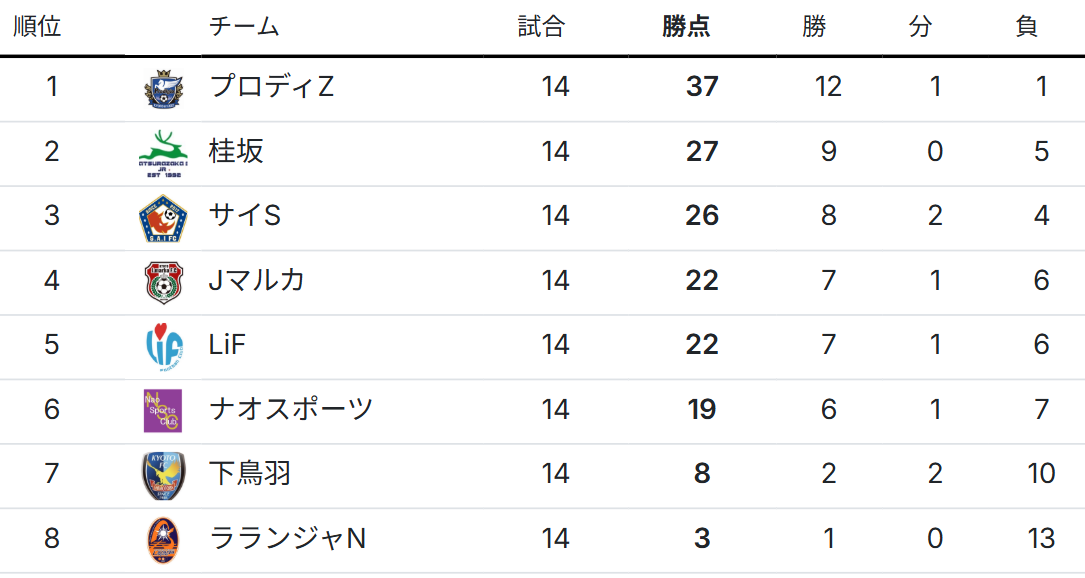Click the プロディZ team crest icon

pyautogui.click(x=162, y=88)
